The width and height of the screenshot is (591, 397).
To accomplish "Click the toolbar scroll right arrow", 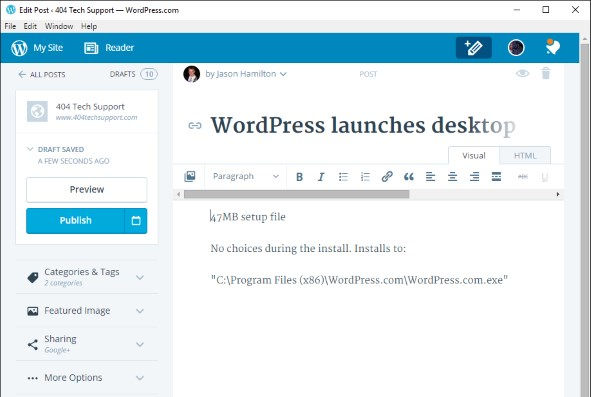I will point(558,194).
